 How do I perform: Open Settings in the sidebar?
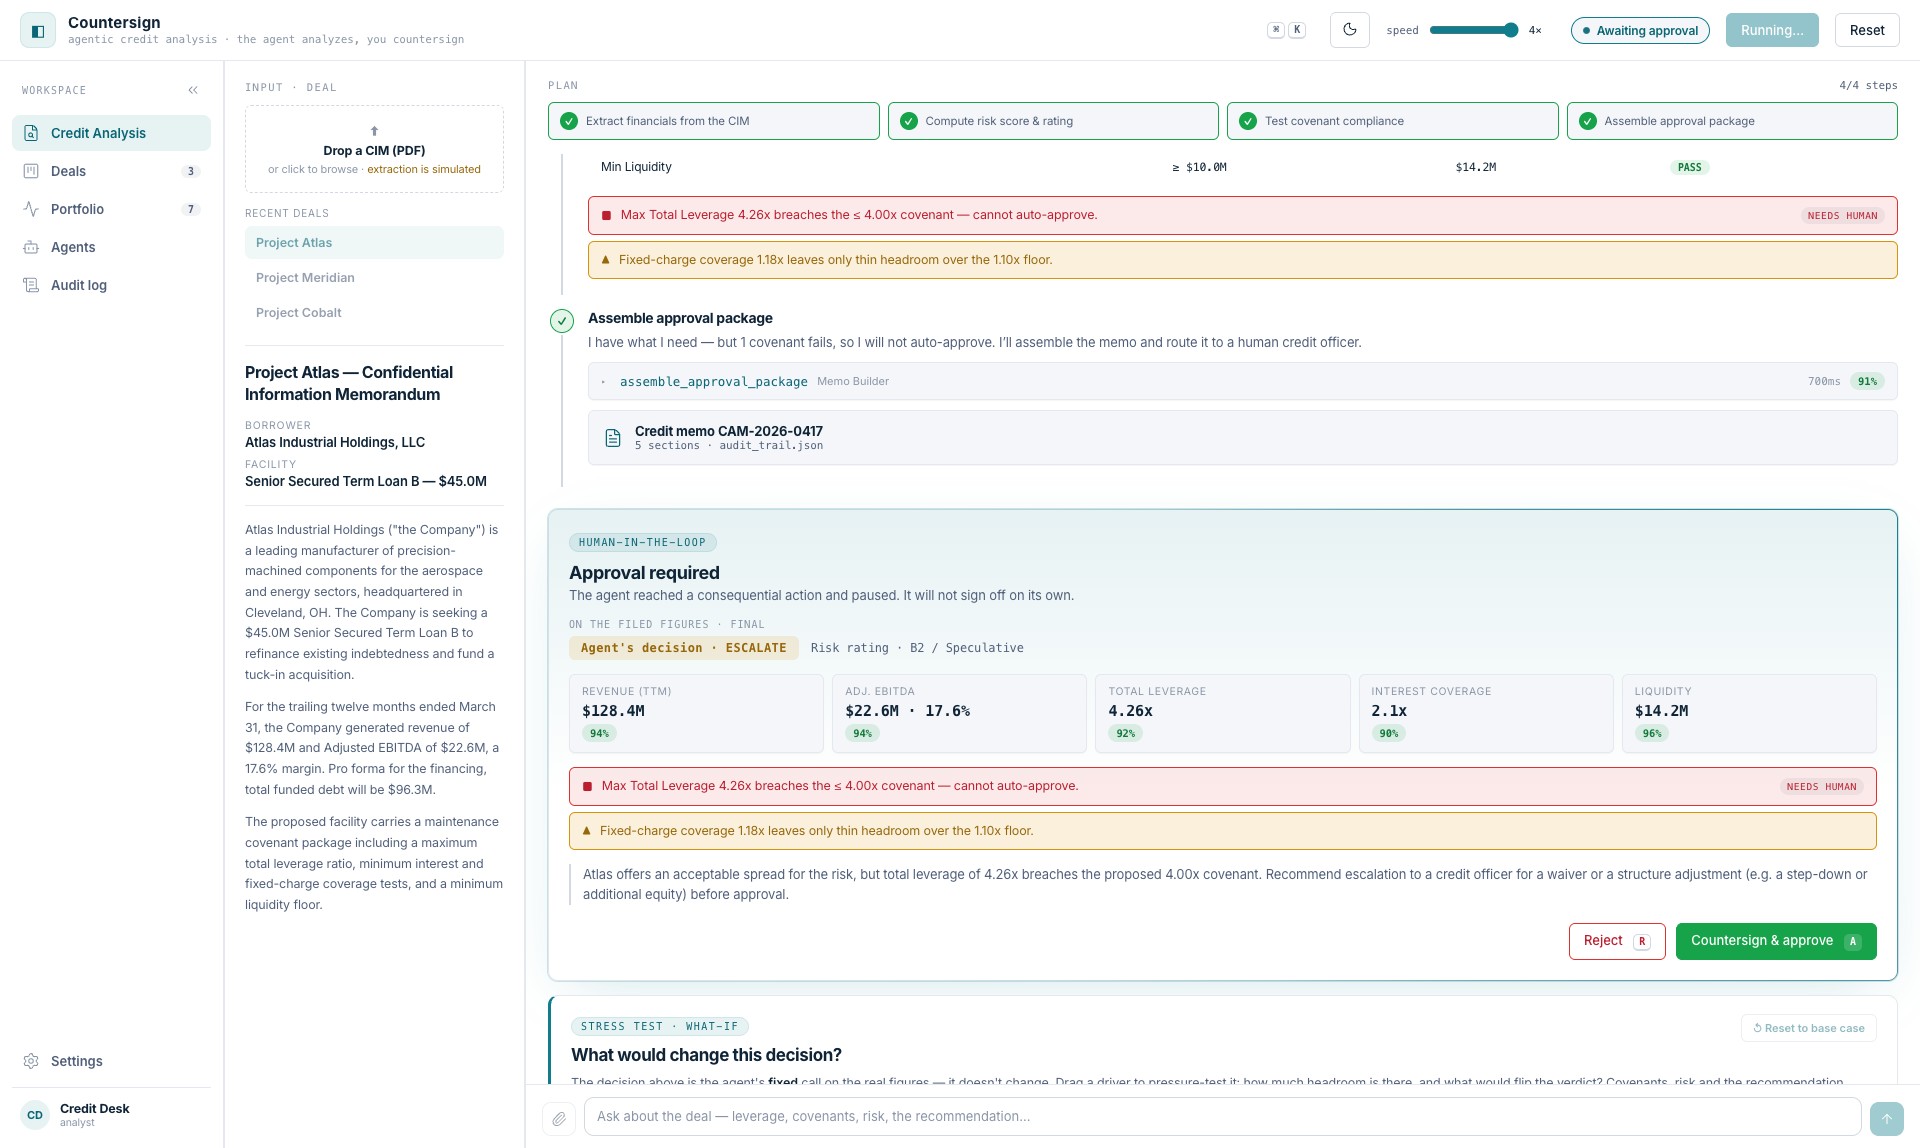coord(111,1061)
